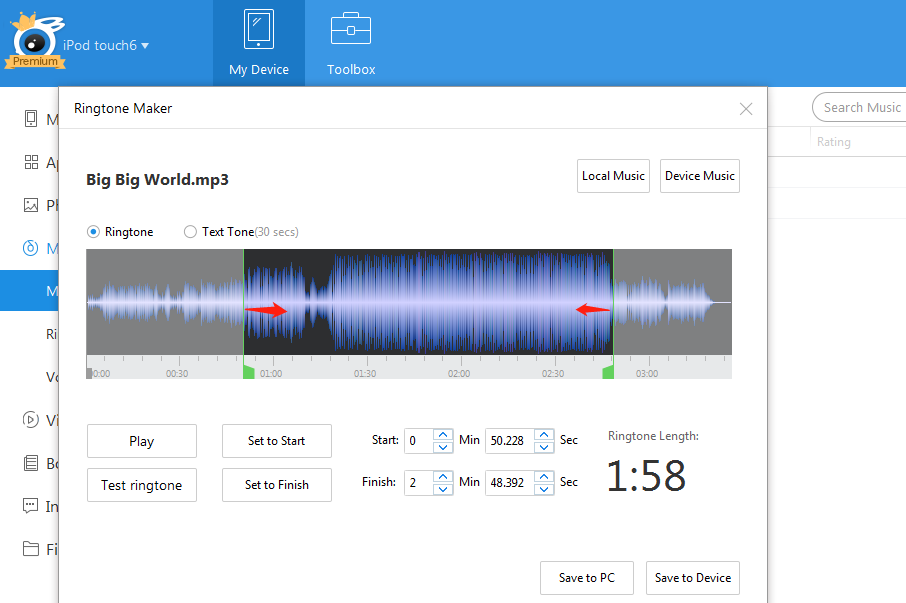Click the Premium app logo icon
906x603 pixels.
(x=35, y=42)
